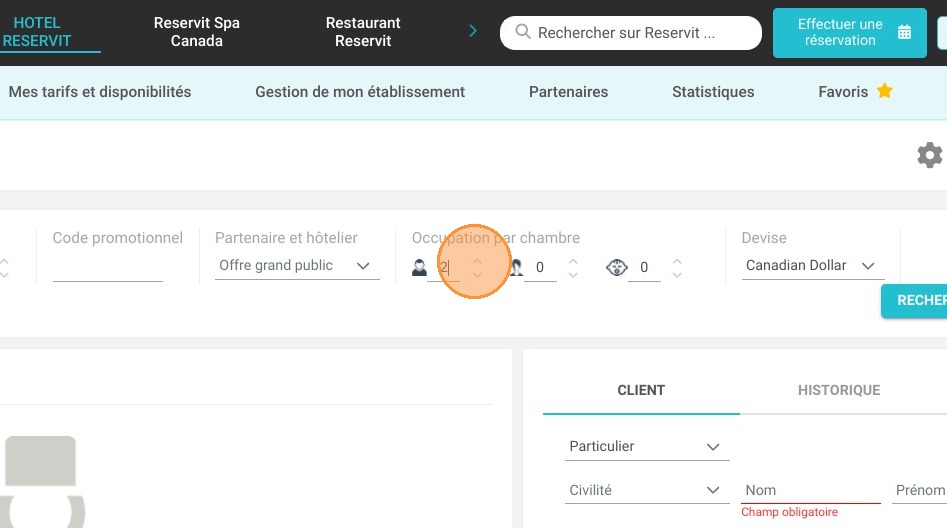The width and height of the screenshot is (947, 528).
Task: Click the 'Partenaire et hôtelier' label
Action: 286,237
